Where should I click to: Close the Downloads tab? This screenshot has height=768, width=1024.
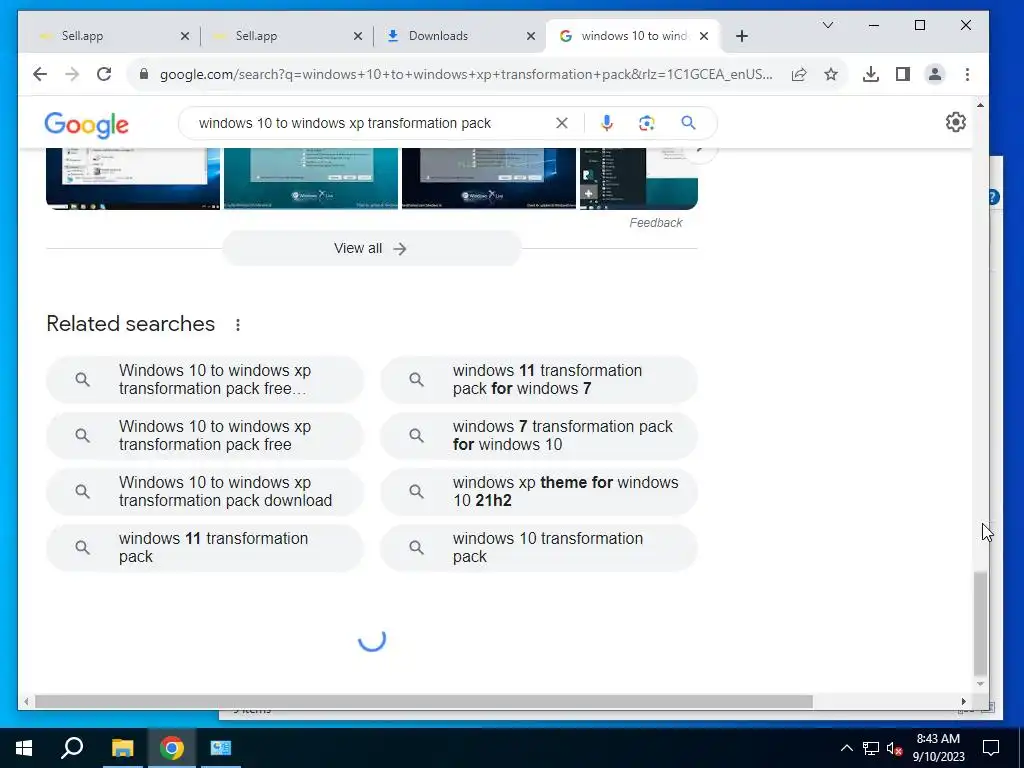coord(531,37)
